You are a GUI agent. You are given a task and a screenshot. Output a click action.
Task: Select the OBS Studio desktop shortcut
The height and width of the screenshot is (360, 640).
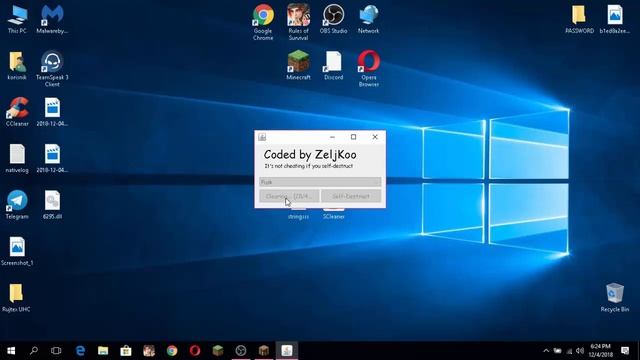[333, 19]
